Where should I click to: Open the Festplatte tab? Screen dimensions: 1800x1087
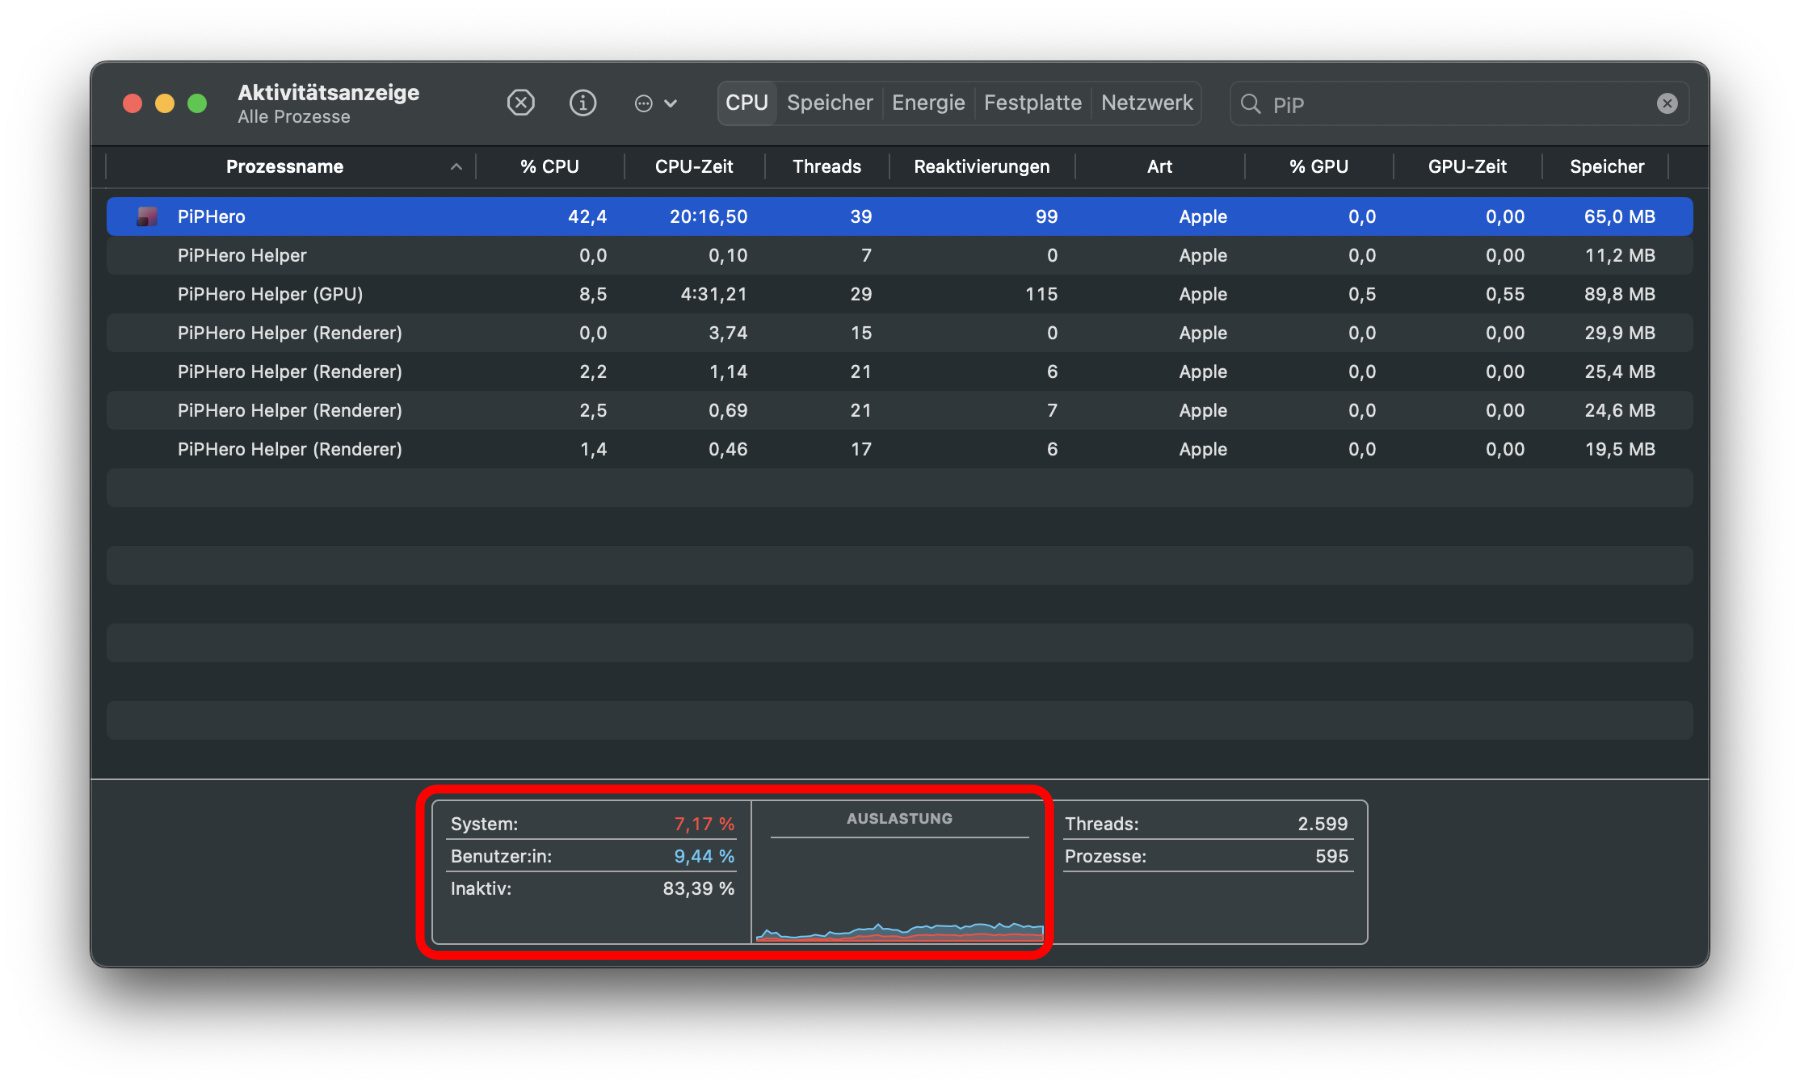pyautogui.click(x=1032, y=103)
